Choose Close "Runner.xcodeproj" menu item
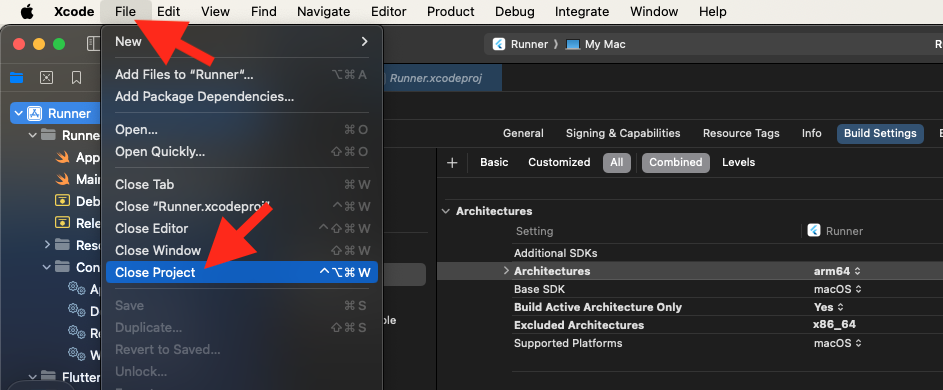 coord(242,206)
